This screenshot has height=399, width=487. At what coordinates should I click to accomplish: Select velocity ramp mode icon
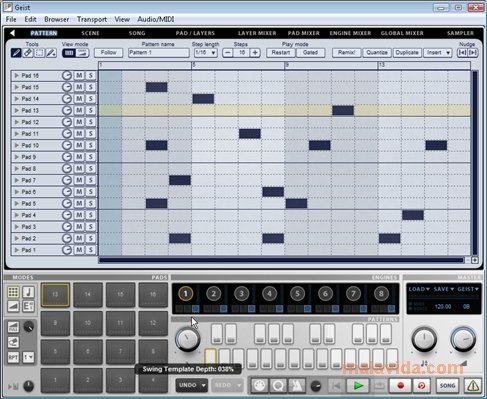click(x=13, y=306)
